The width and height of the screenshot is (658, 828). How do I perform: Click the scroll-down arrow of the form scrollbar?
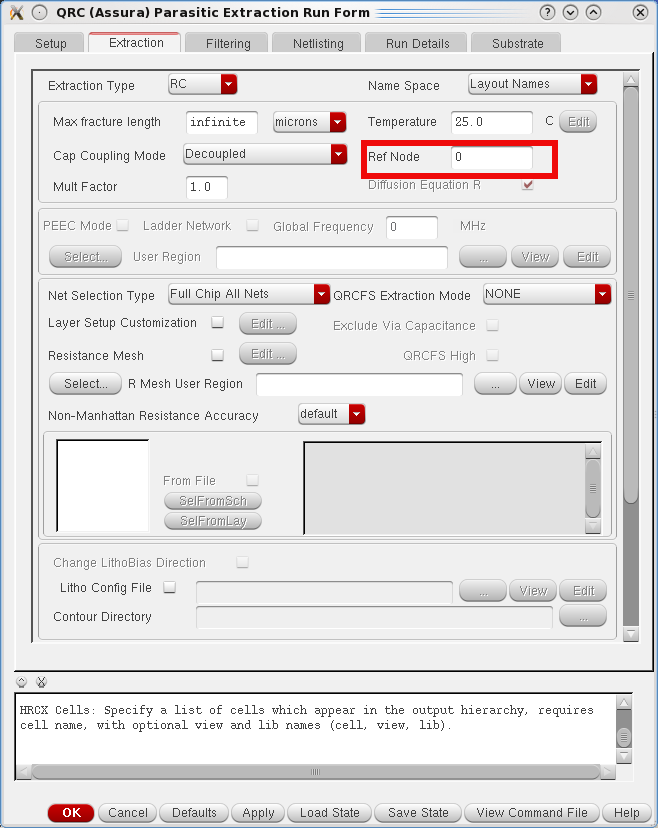[630, 634]
